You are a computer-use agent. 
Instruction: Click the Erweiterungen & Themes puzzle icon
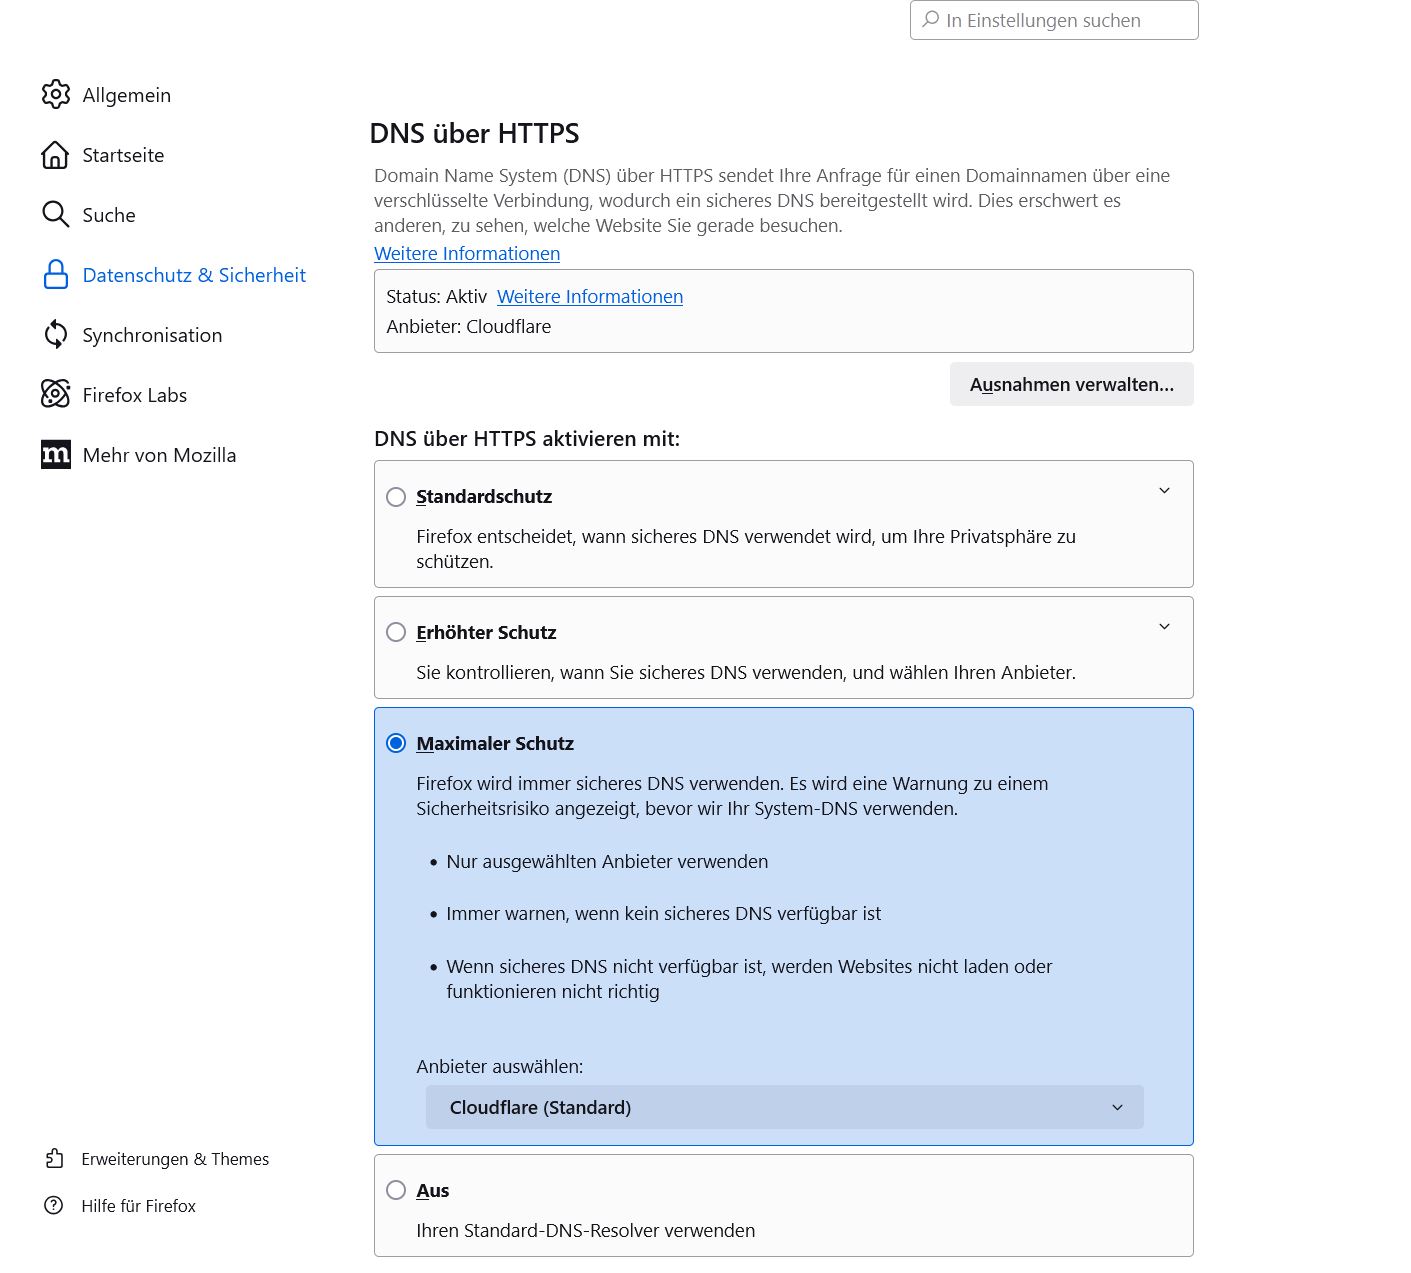pos(54,1158)
